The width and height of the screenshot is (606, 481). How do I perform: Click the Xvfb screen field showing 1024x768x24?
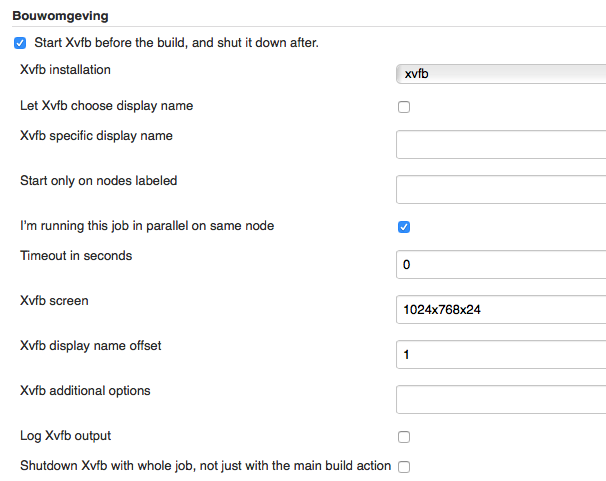click(x=501, y=309)
